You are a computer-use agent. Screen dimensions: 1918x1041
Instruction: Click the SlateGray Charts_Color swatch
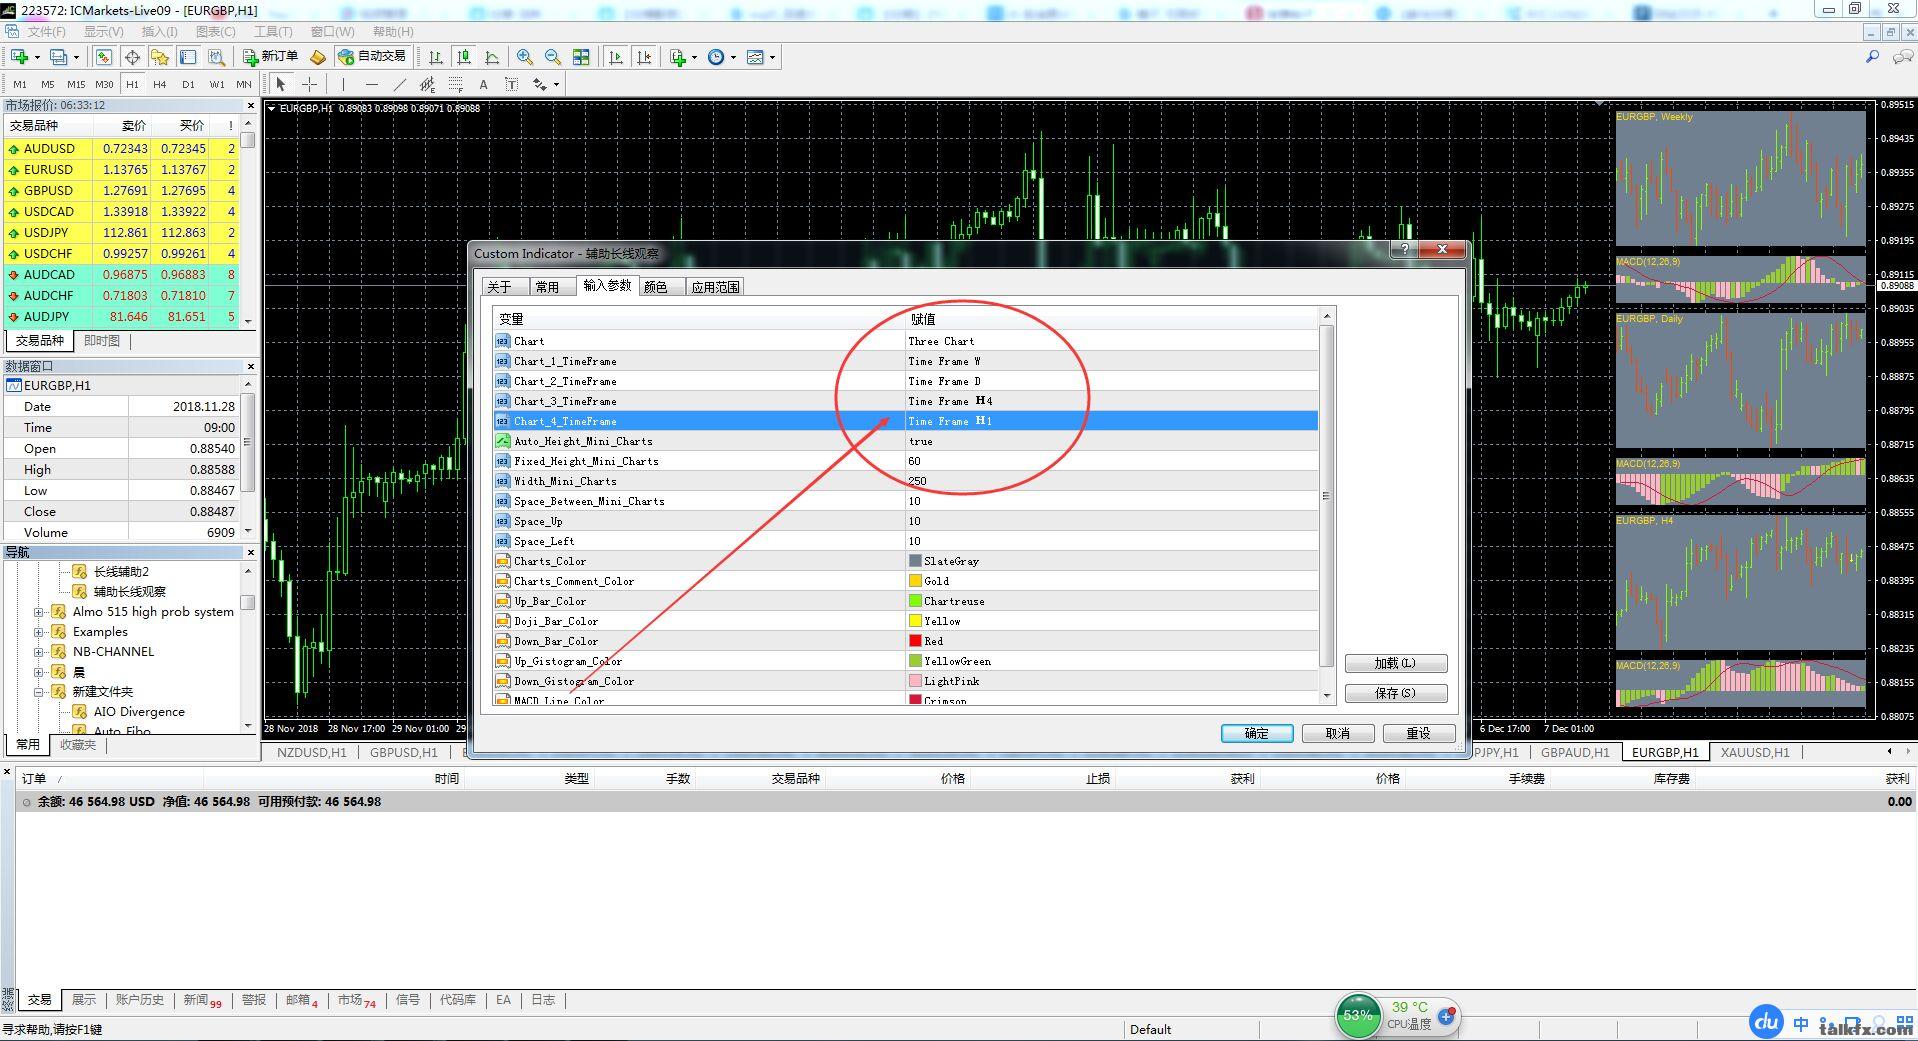tap(915, 561)
